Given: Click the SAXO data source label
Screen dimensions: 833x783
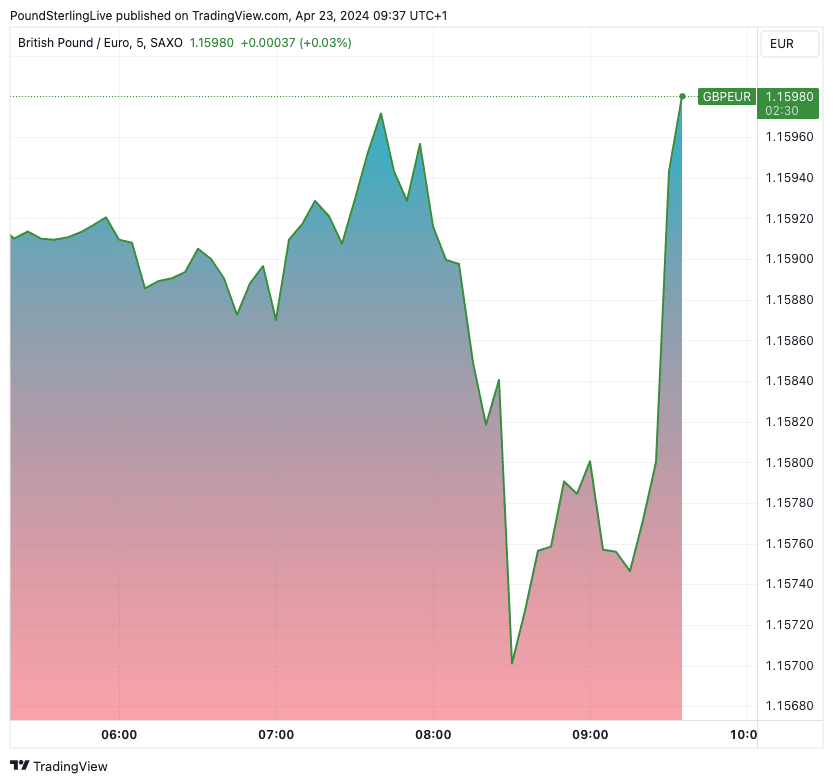Looking at the screenshot, I should click(x=165, y=43).
